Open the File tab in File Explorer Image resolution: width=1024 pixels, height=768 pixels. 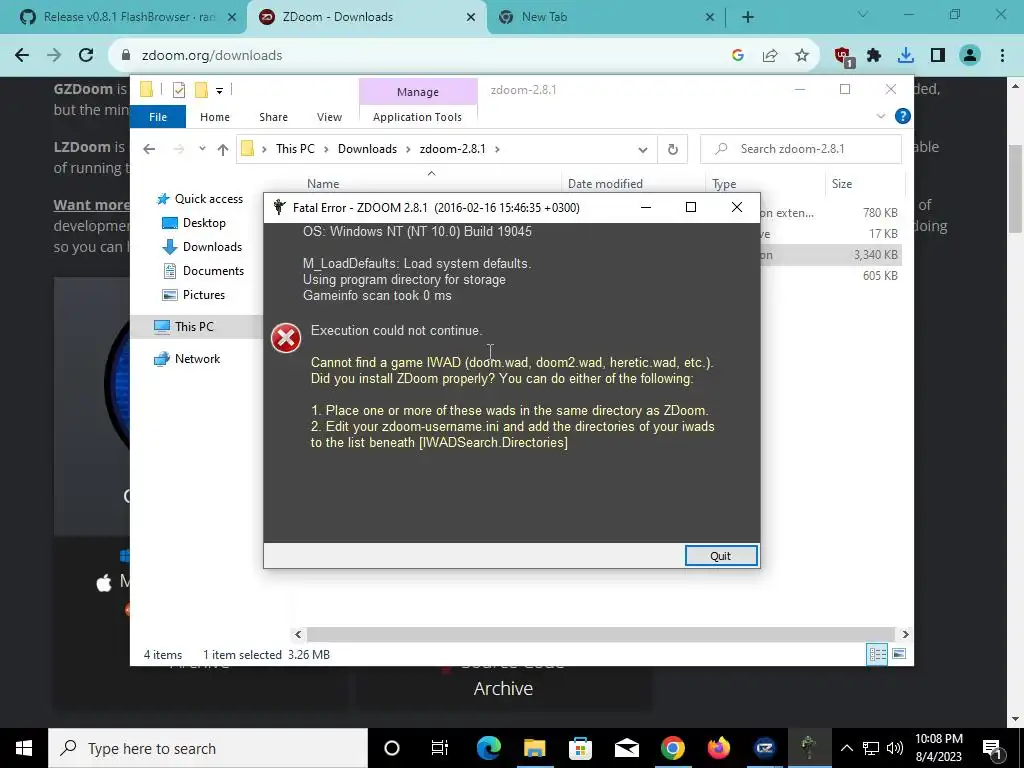[x=158, y=117]
